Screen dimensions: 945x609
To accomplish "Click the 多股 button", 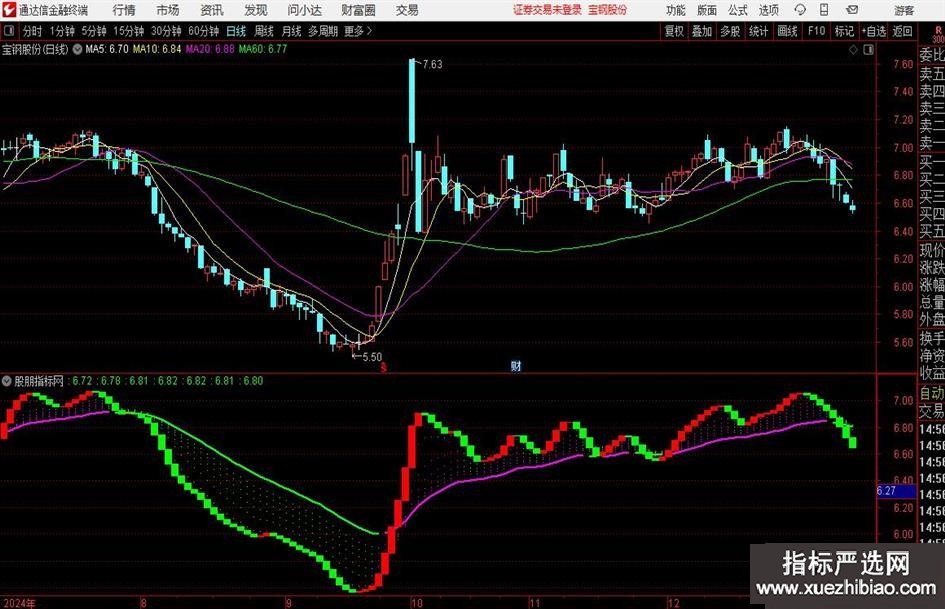I will coord(730,31).
